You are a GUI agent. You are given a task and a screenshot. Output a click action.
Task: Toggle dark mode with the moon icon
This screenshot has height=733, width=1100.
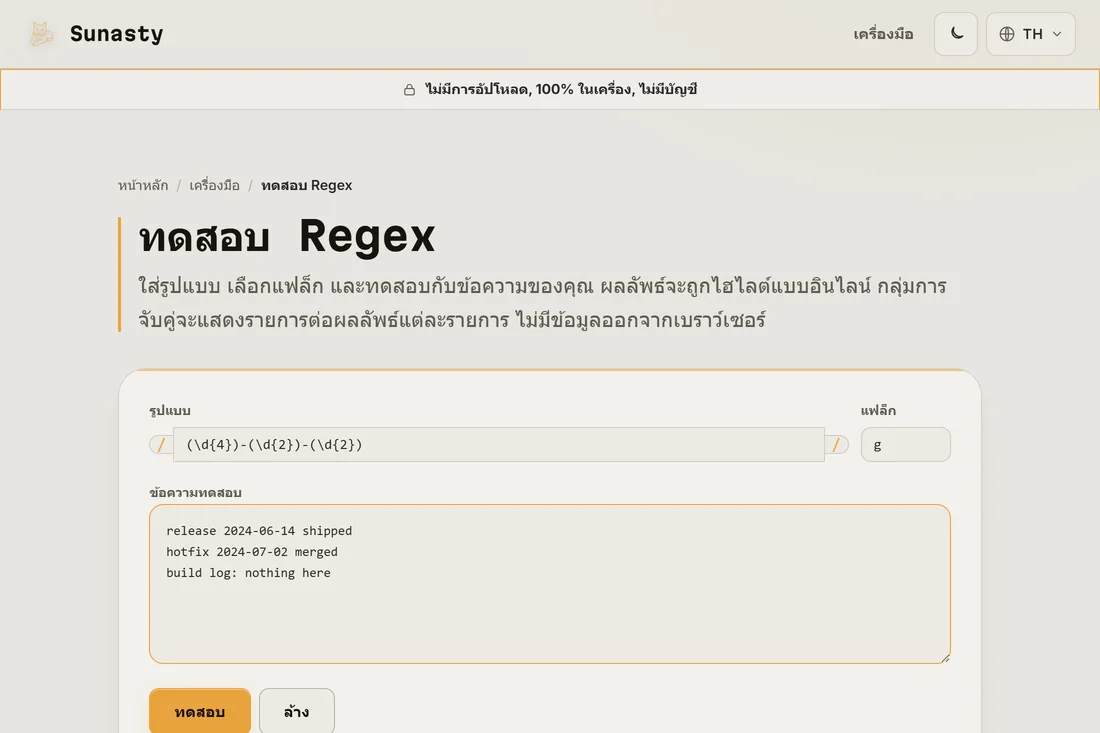955,34
